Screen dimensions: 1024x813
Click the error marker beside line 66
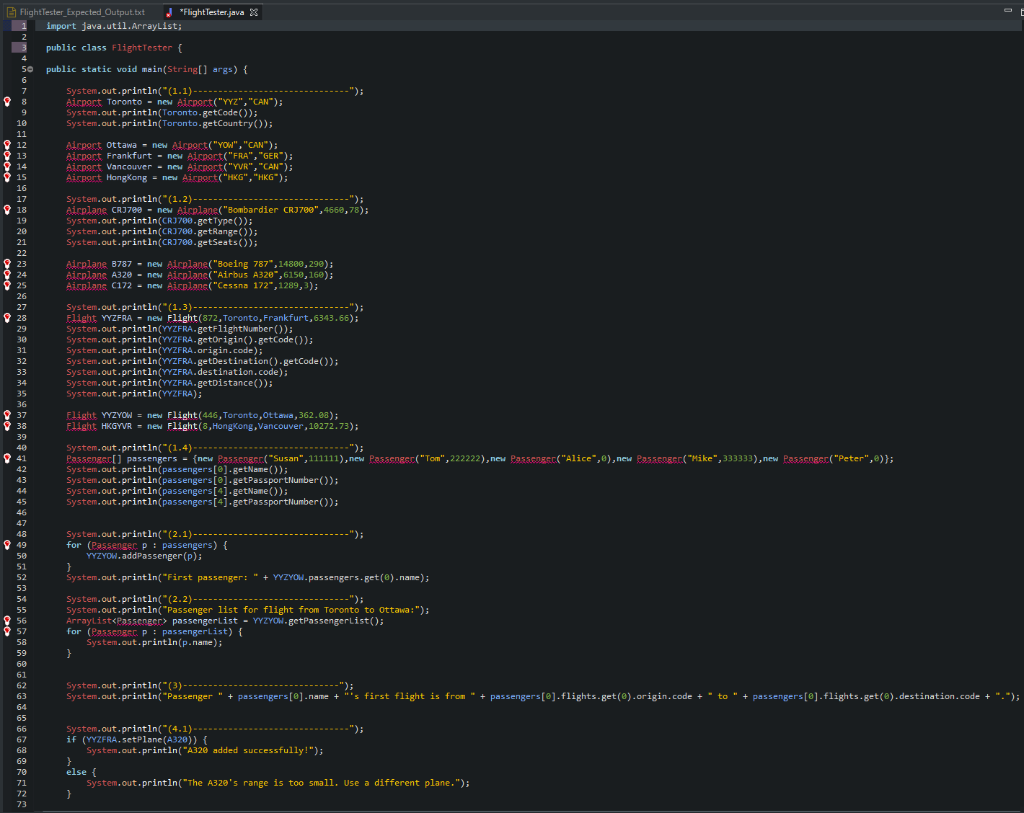click(x=7, y=729)
